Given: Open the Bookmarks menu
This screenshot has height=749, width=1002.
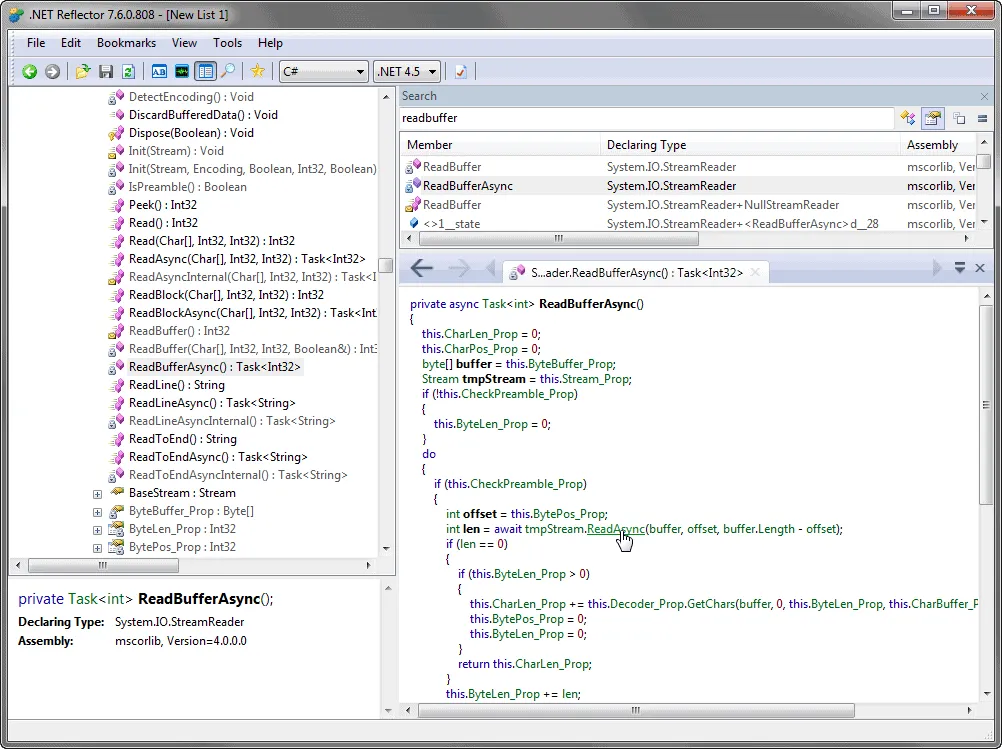Looking at the screenshot, I should (126, 42).
